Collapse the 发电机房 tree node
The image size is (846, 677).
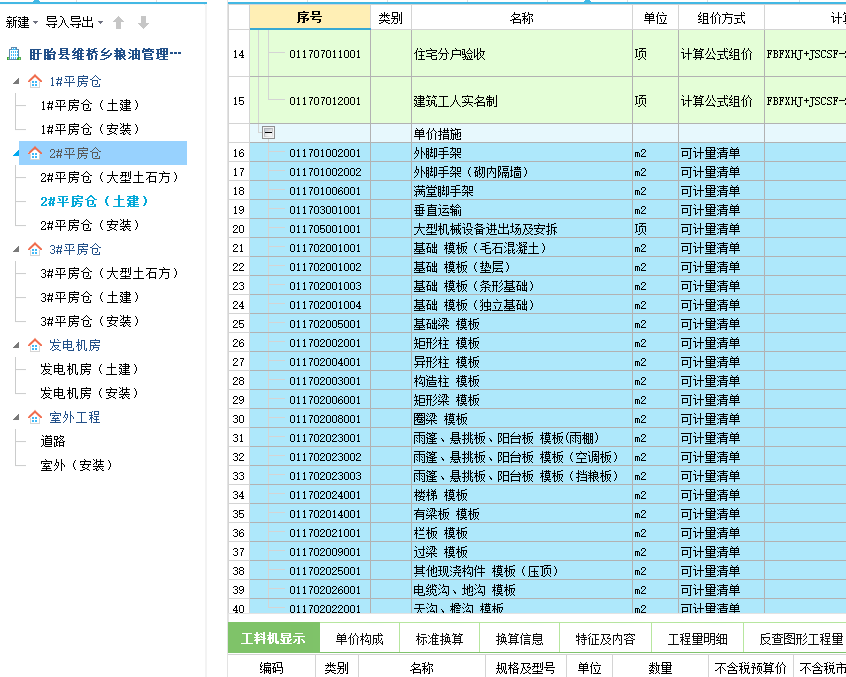(16, 345)
